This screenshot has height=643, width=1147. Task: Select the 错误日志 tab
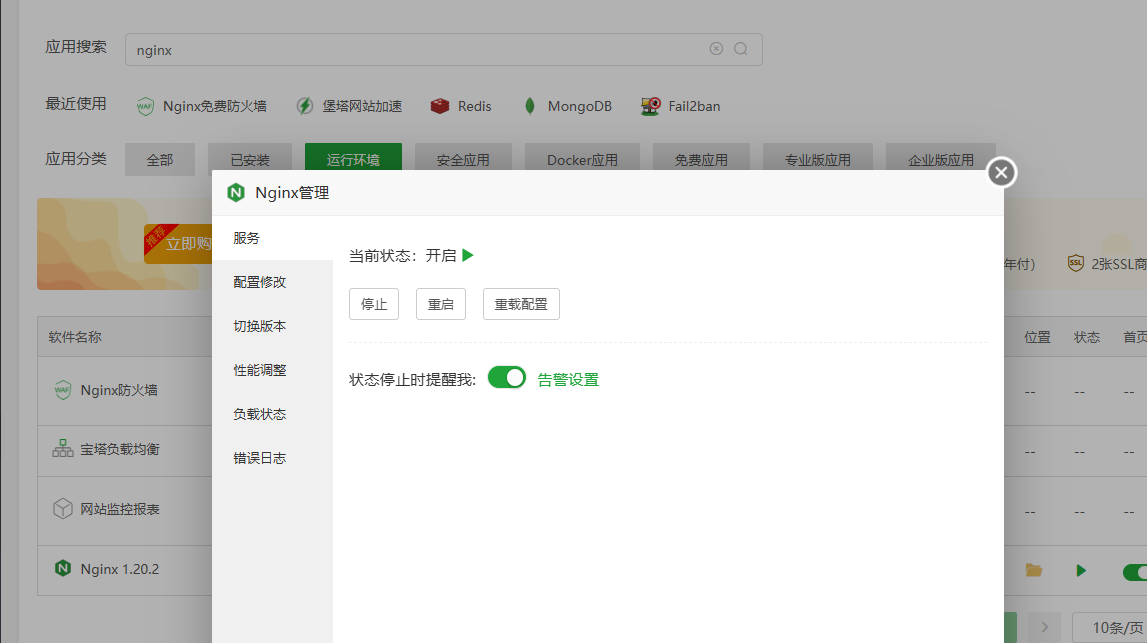click(272, 457)
